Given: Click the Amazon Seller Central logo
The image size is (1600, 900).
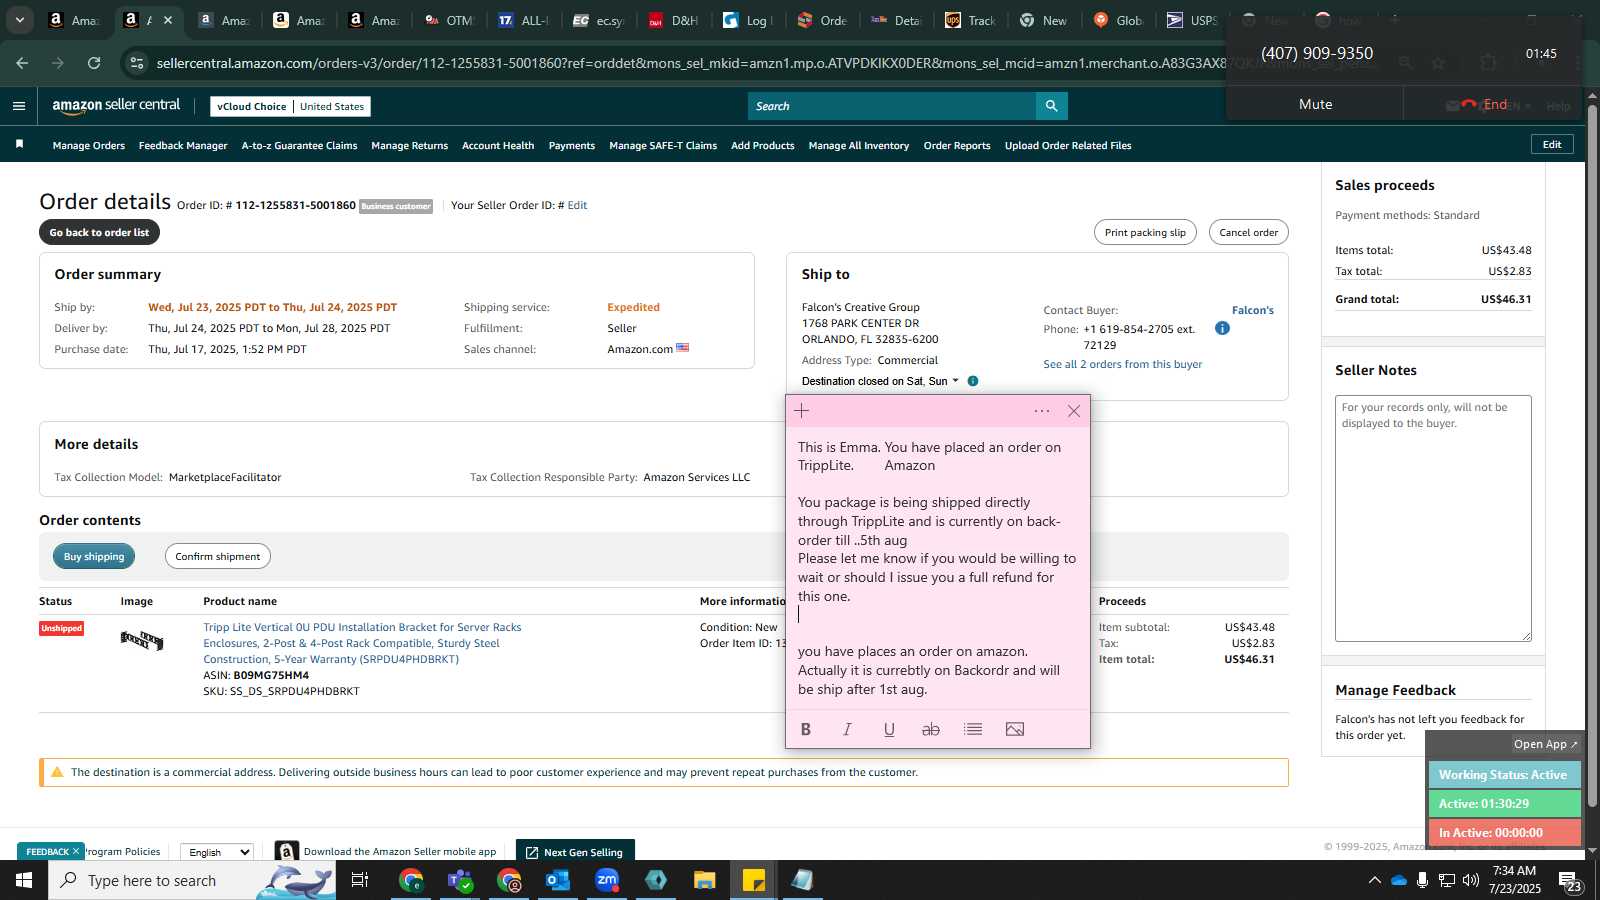Looking at the screenshot, I should (x=116, y=105).
